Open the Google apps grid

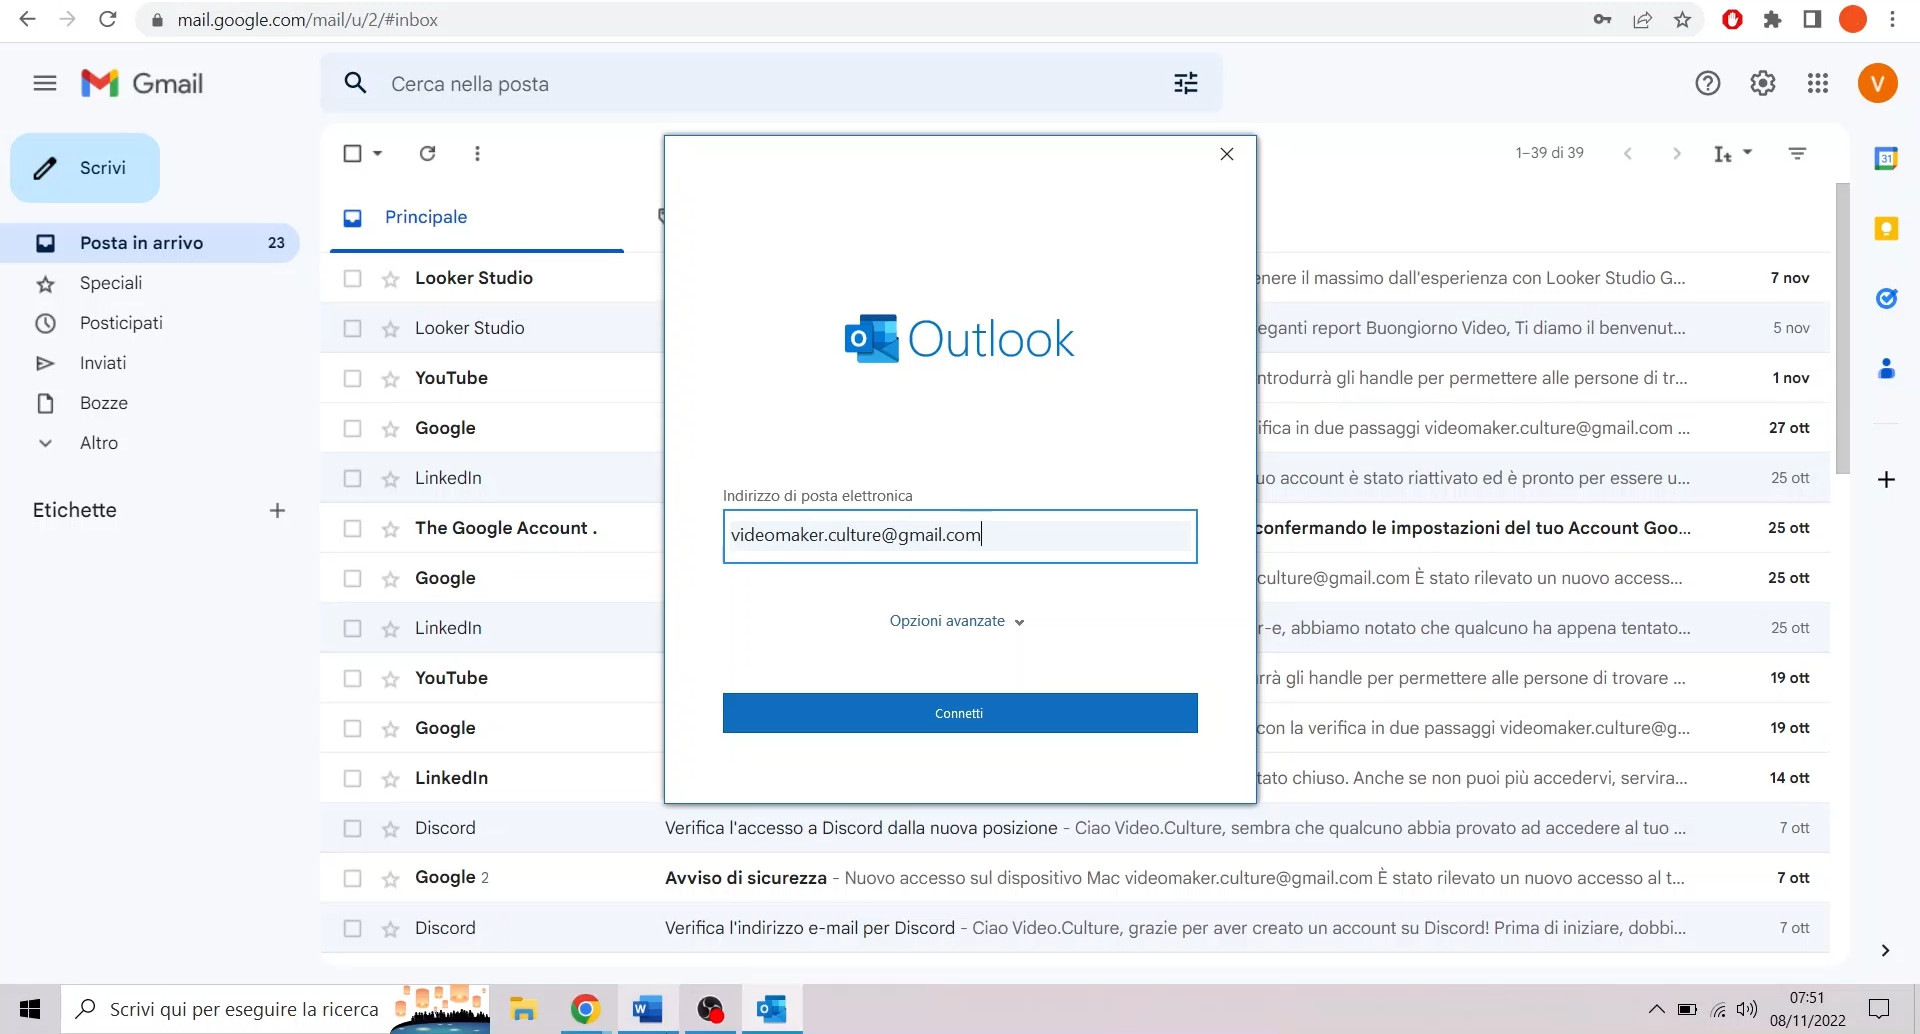tap(1818, 83)
